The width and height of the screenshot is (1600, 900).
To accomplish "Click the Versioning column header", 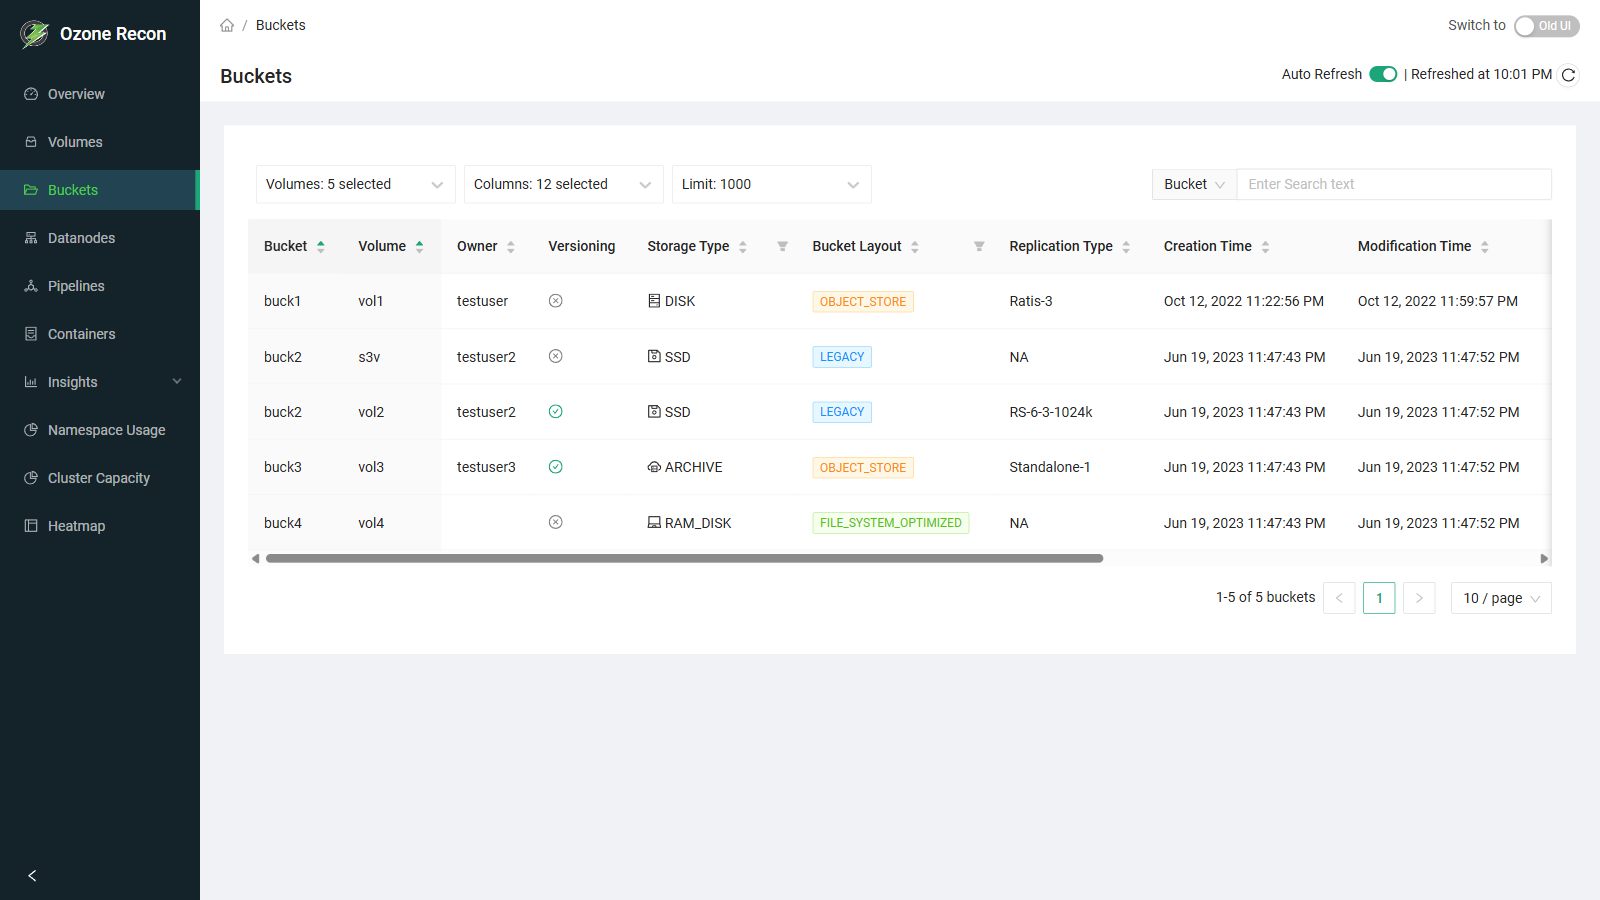I will tap(582, 246).
